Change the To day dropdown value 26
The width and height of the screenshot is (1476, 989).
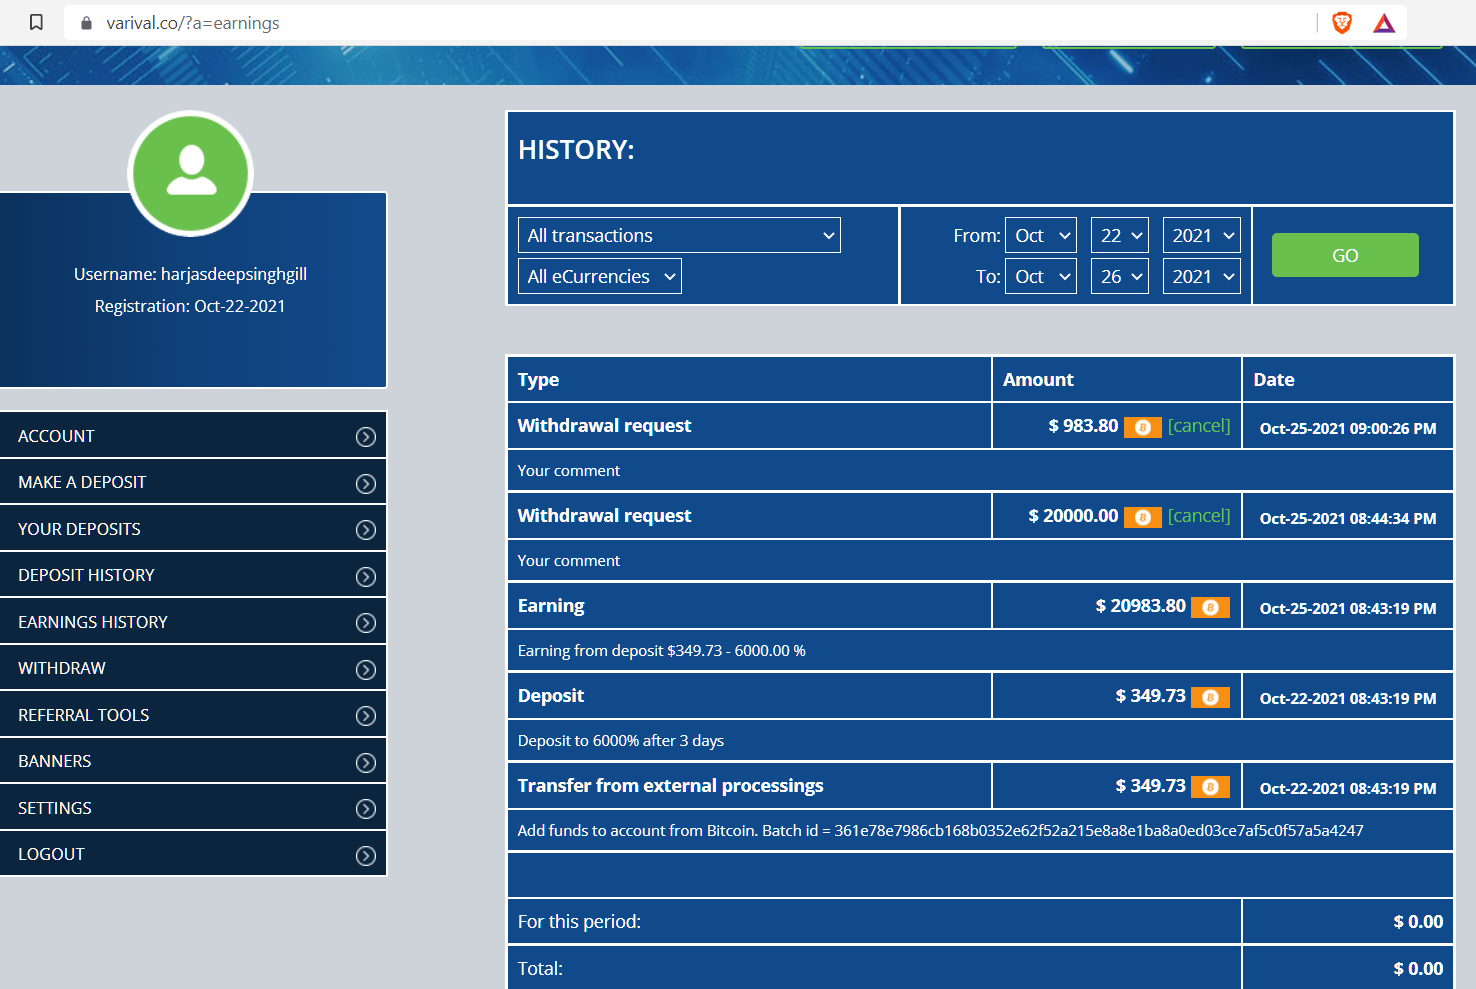pyautogui.click(x=1119, y=277)
